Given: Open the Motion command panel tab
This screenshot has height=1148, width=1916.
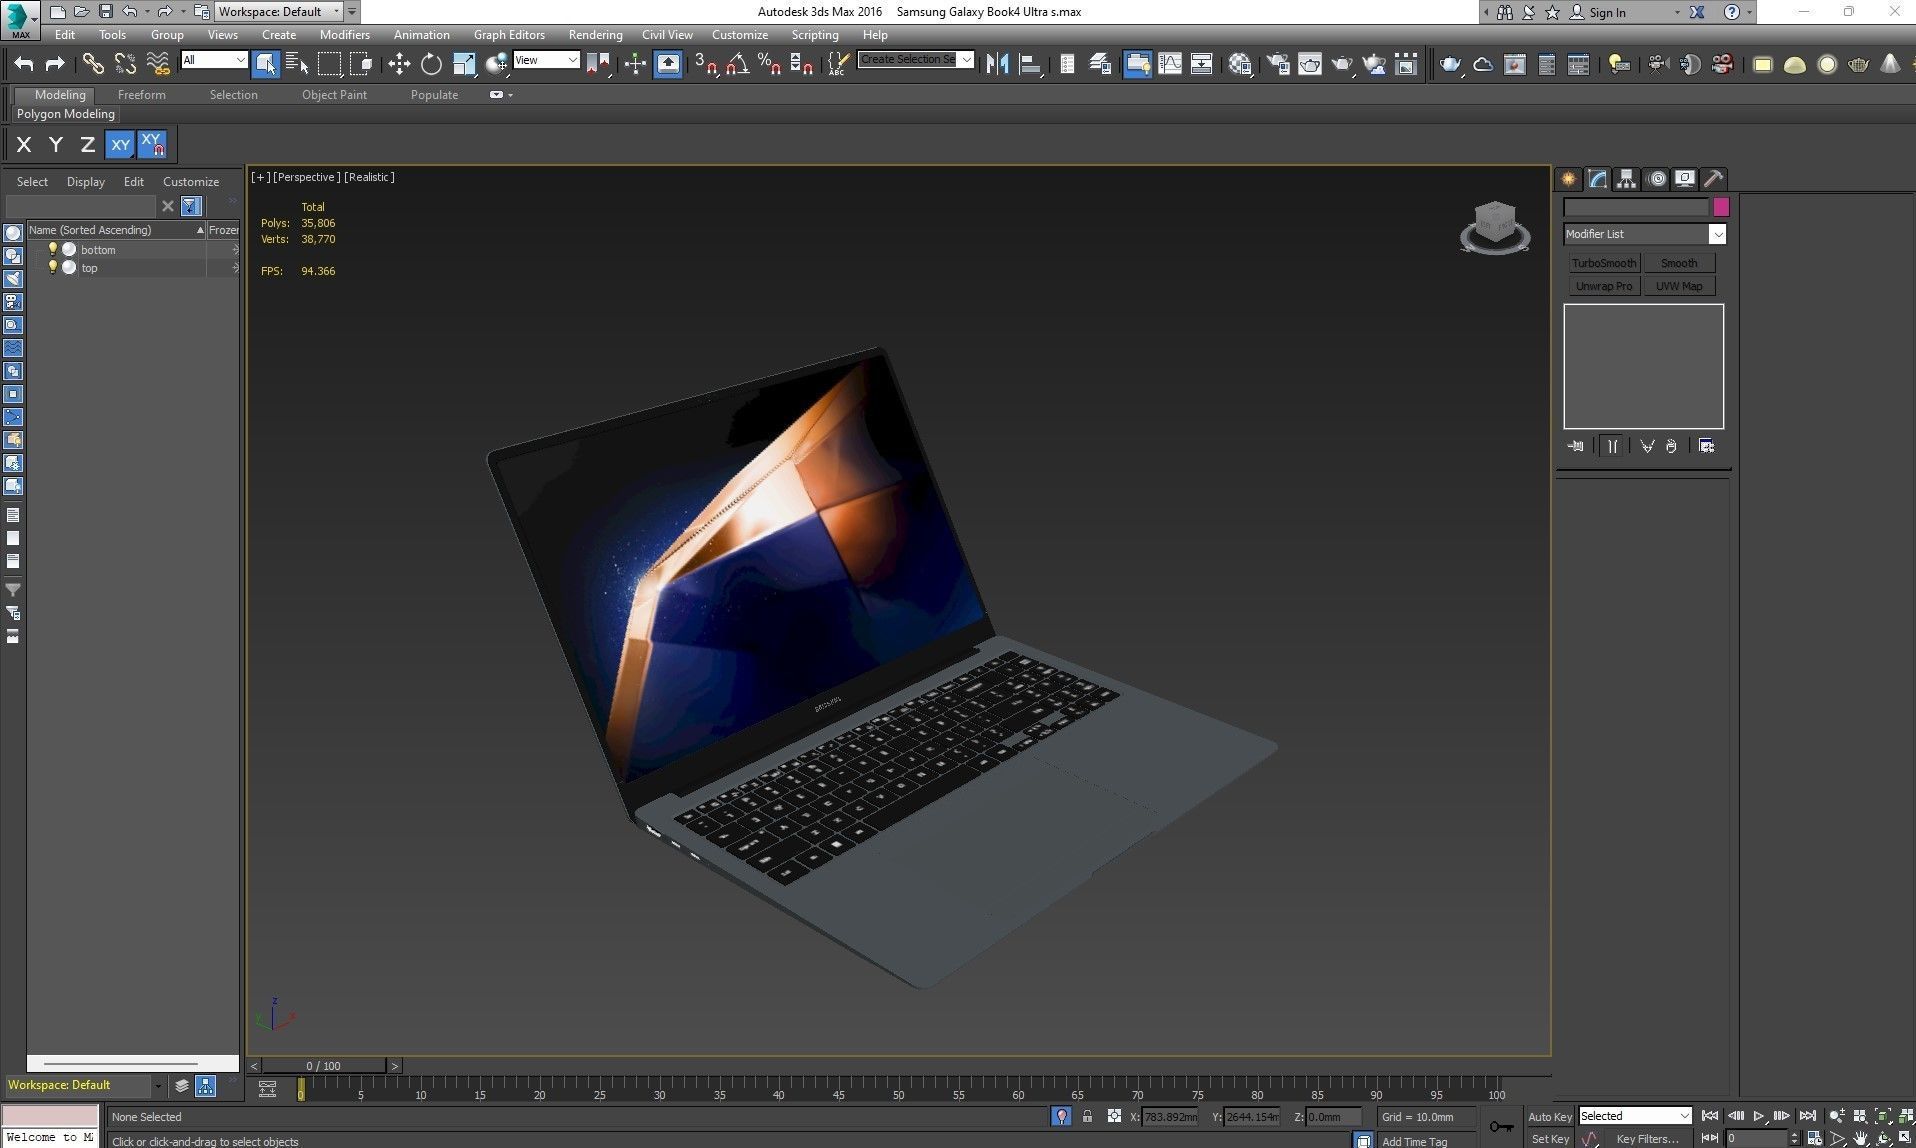Looking at the screenshot, I should click(1657, 179).
